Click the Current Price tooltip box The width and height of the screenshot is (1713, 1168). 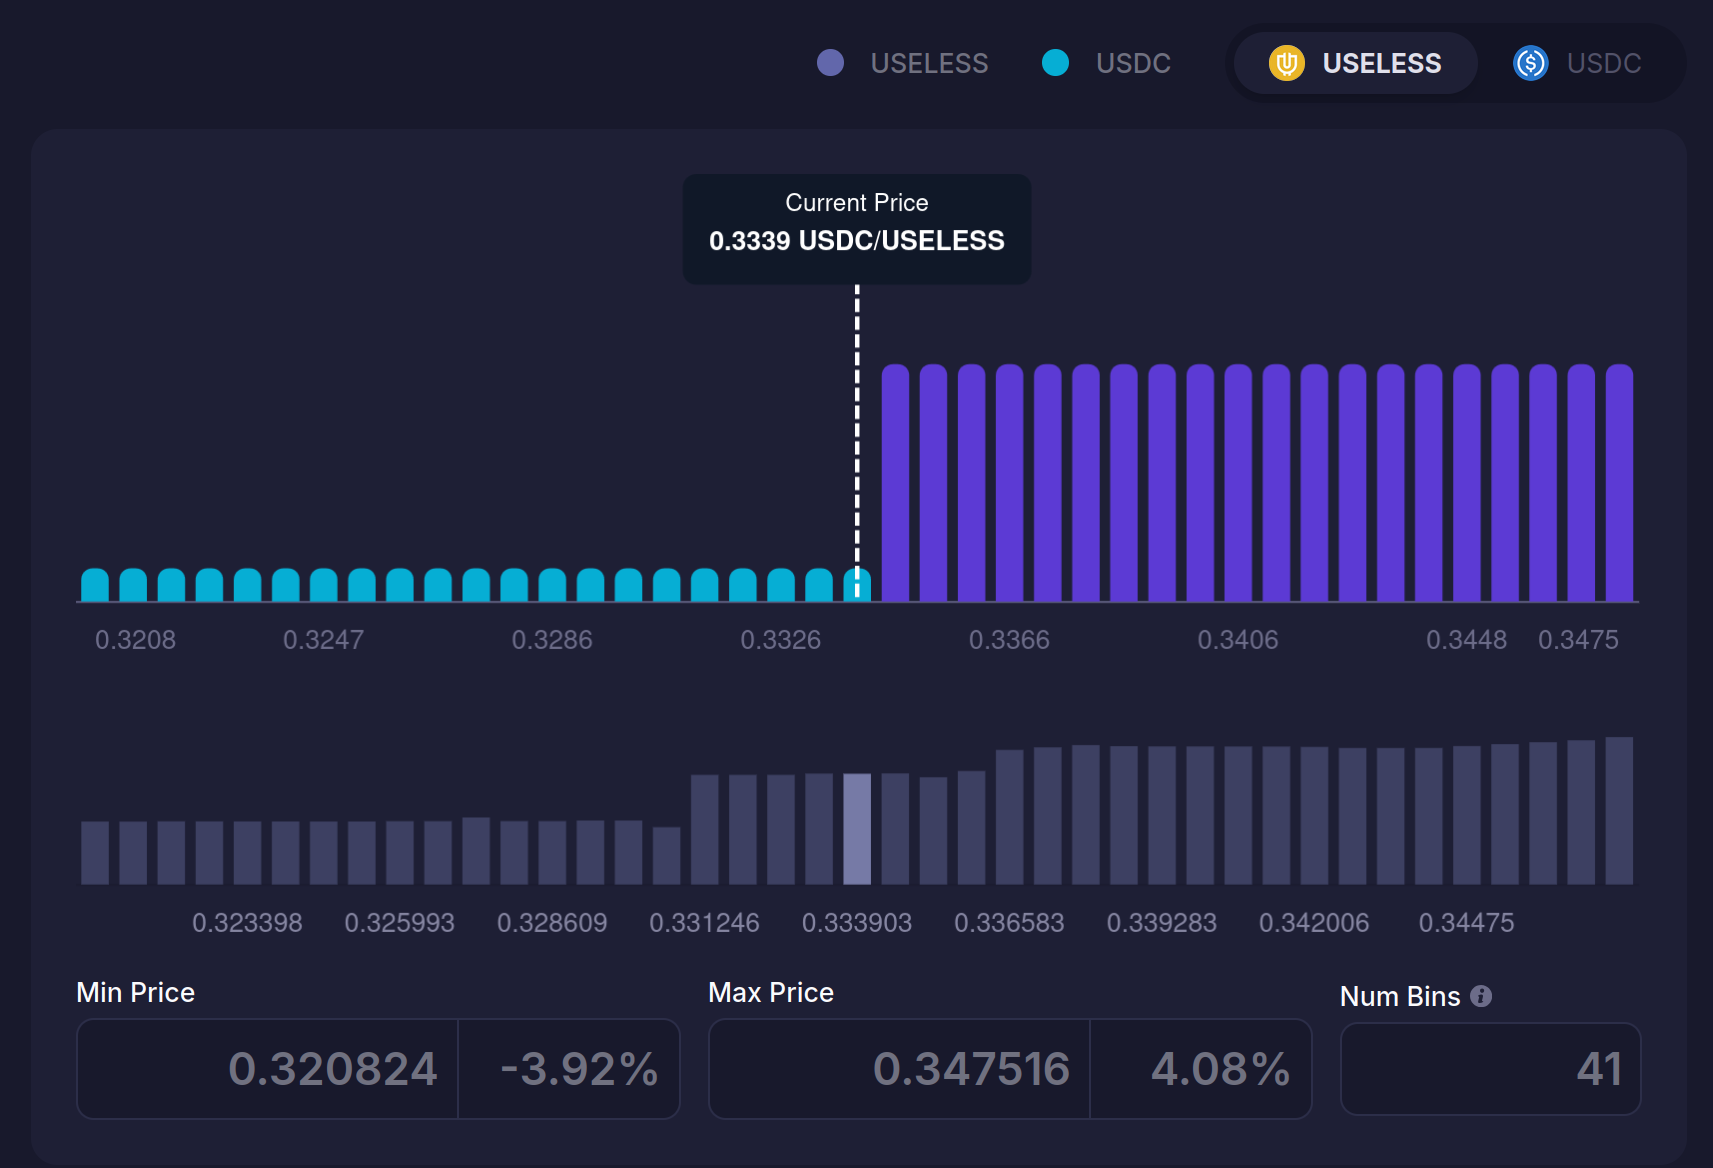pyautogui.click(x=857, y=228)
